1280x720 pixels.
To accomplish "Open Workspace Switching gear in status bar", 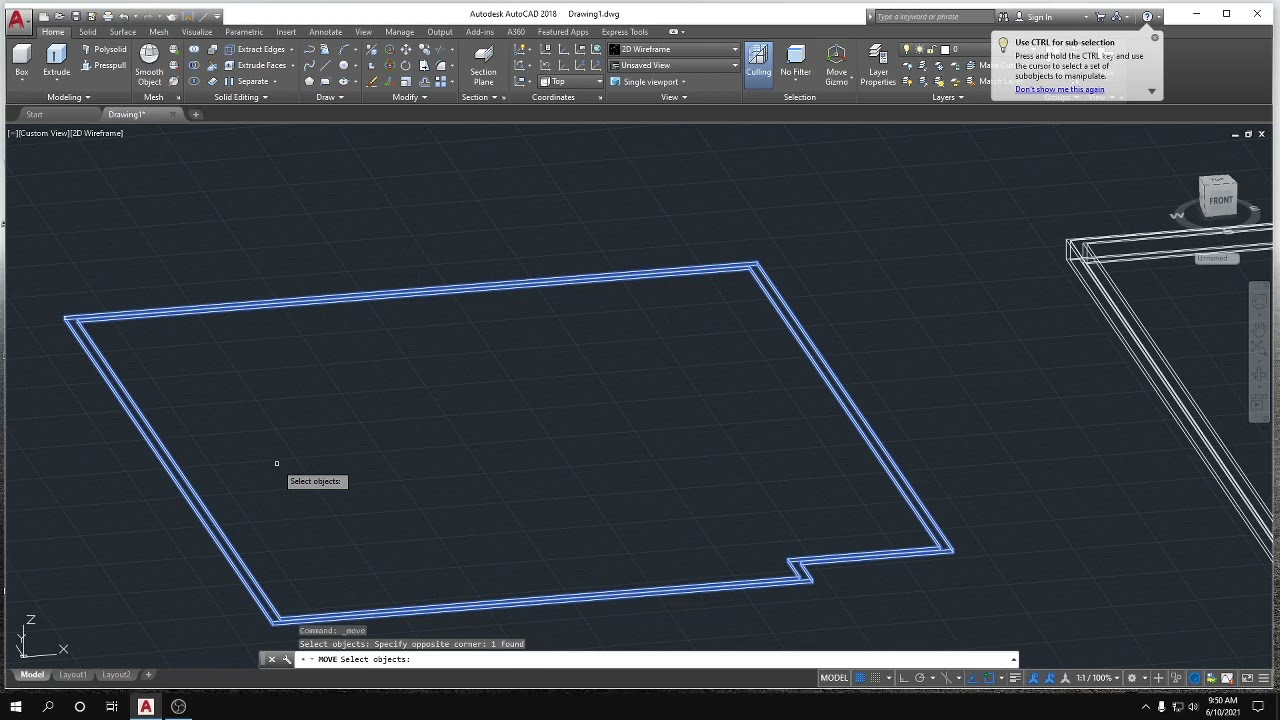I will (1132, 678).
